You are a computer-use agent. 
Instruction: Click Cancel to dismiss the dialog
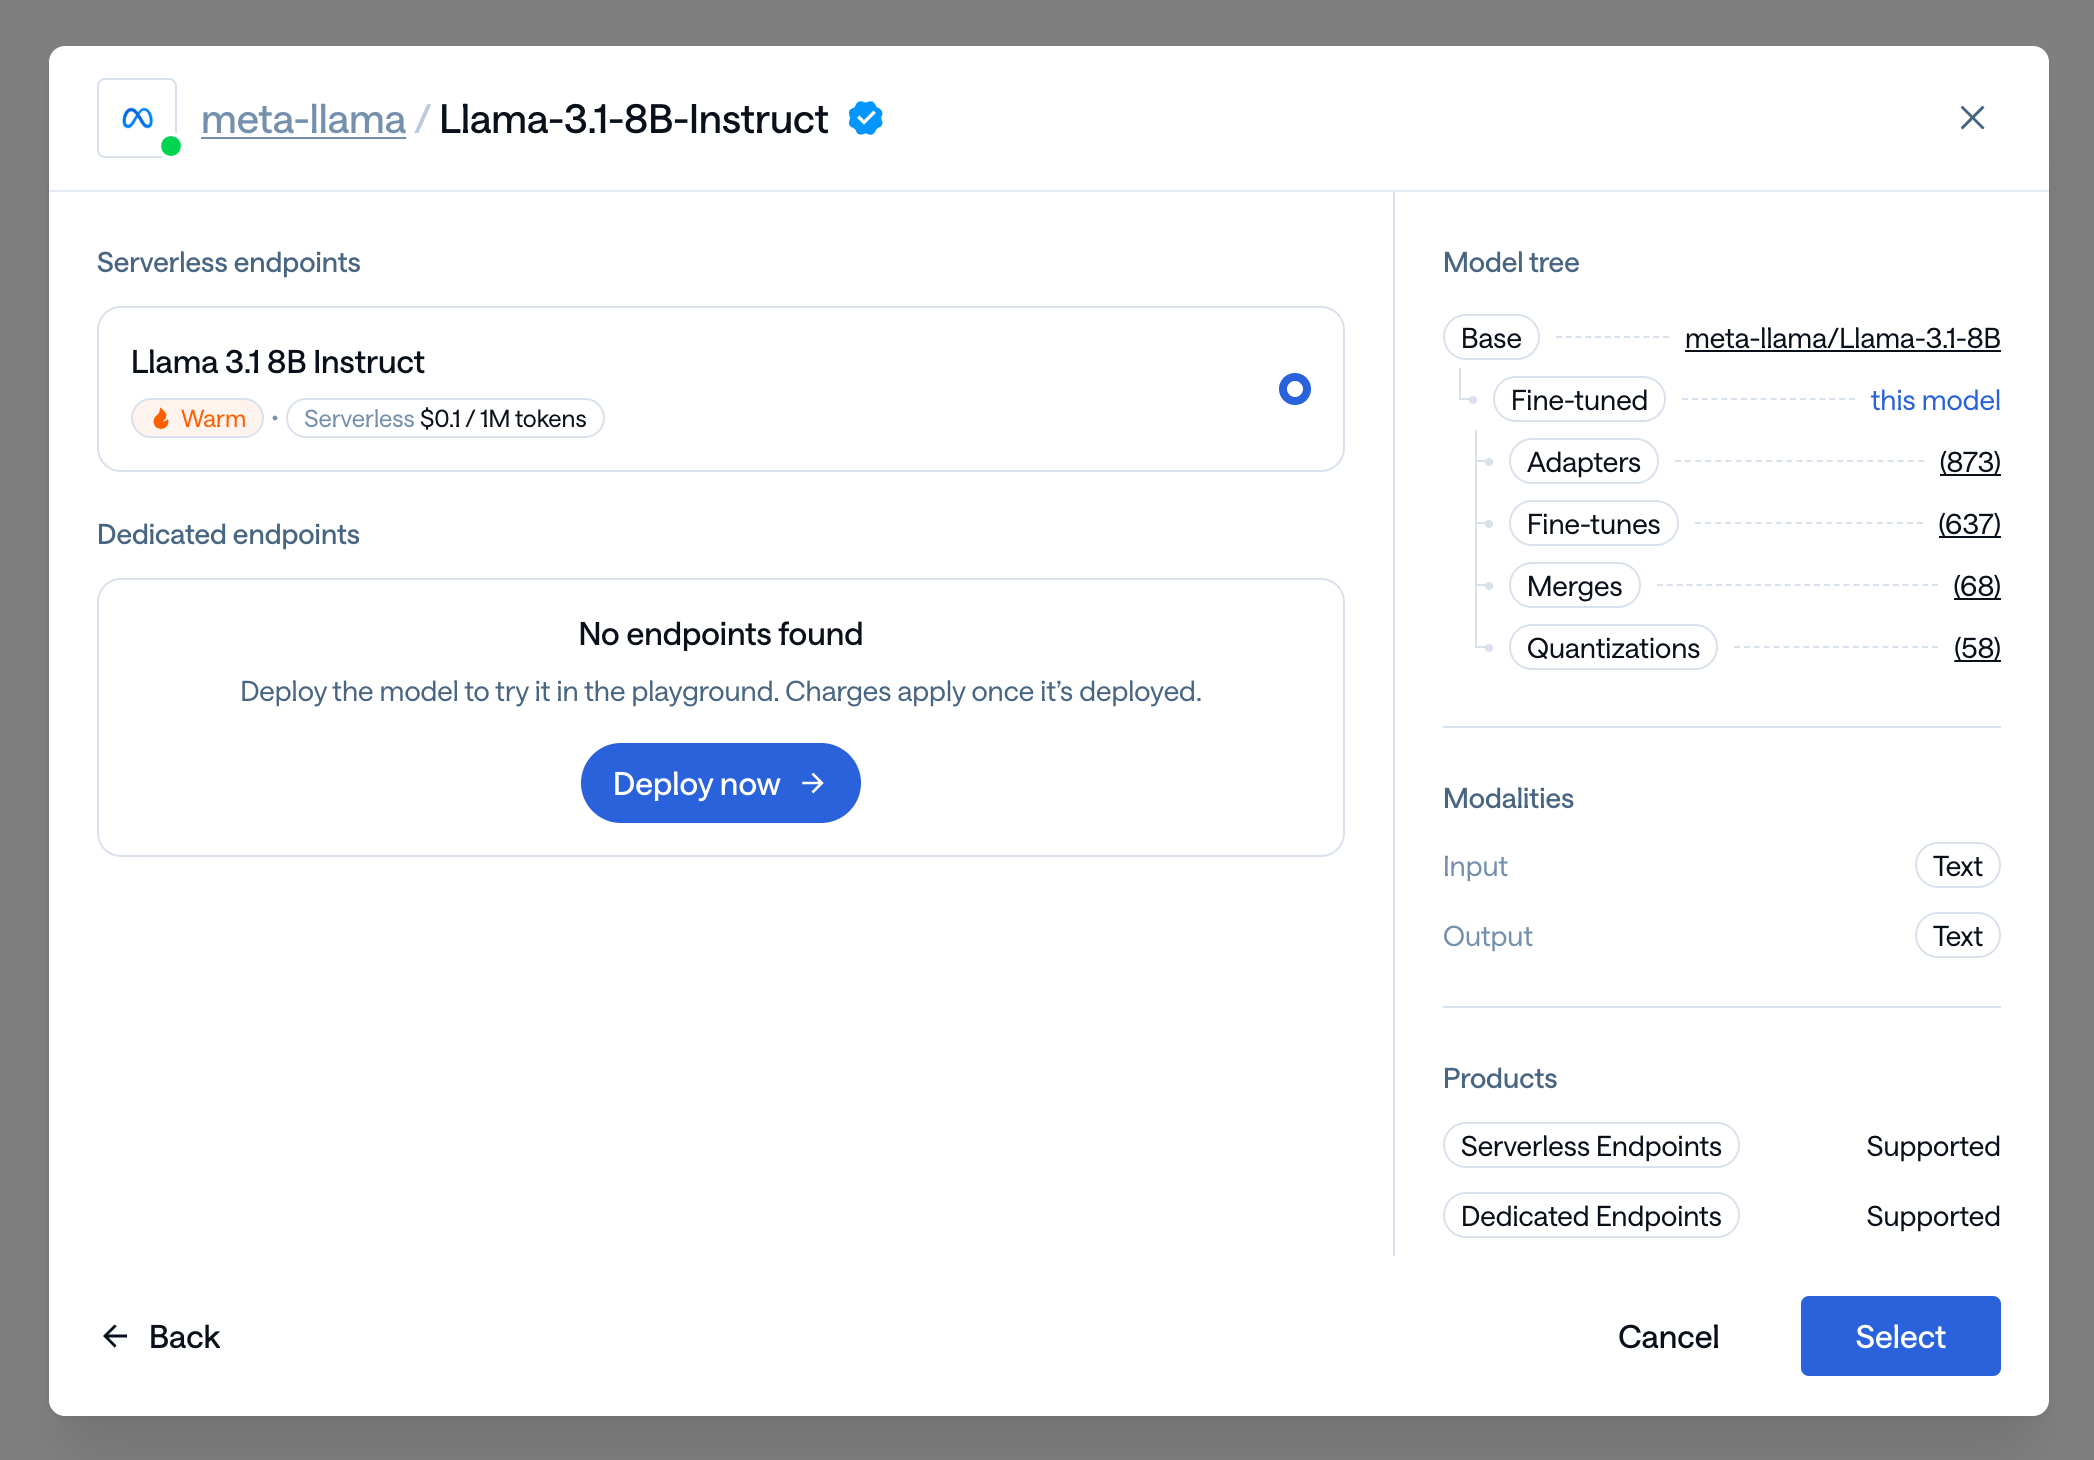pos(1668,1336)
